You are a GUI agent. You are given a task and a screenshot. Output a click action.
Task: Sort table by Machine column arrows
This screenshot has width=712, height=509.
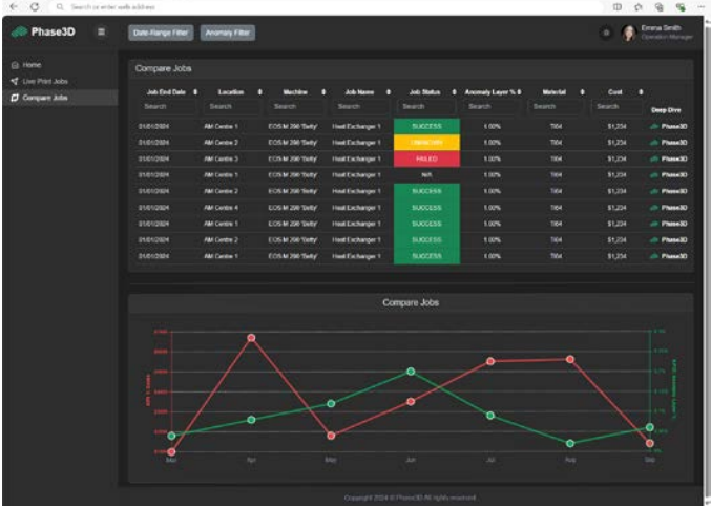pyautogui.click(x=323, y=92)
